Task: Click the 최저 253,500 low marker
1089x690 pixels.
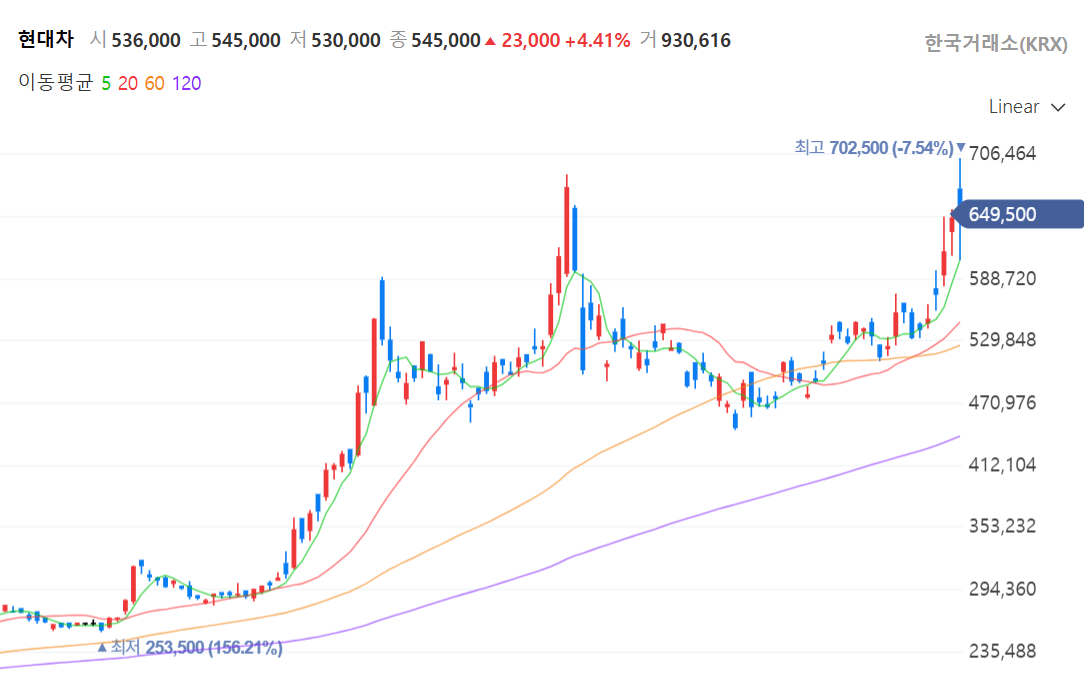Action: coord(190,648)
